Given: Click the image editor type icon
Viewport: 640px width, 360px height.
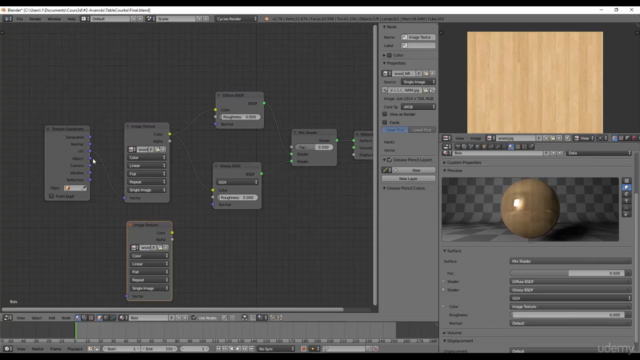Looking at the screenshot, I should 447,138.
